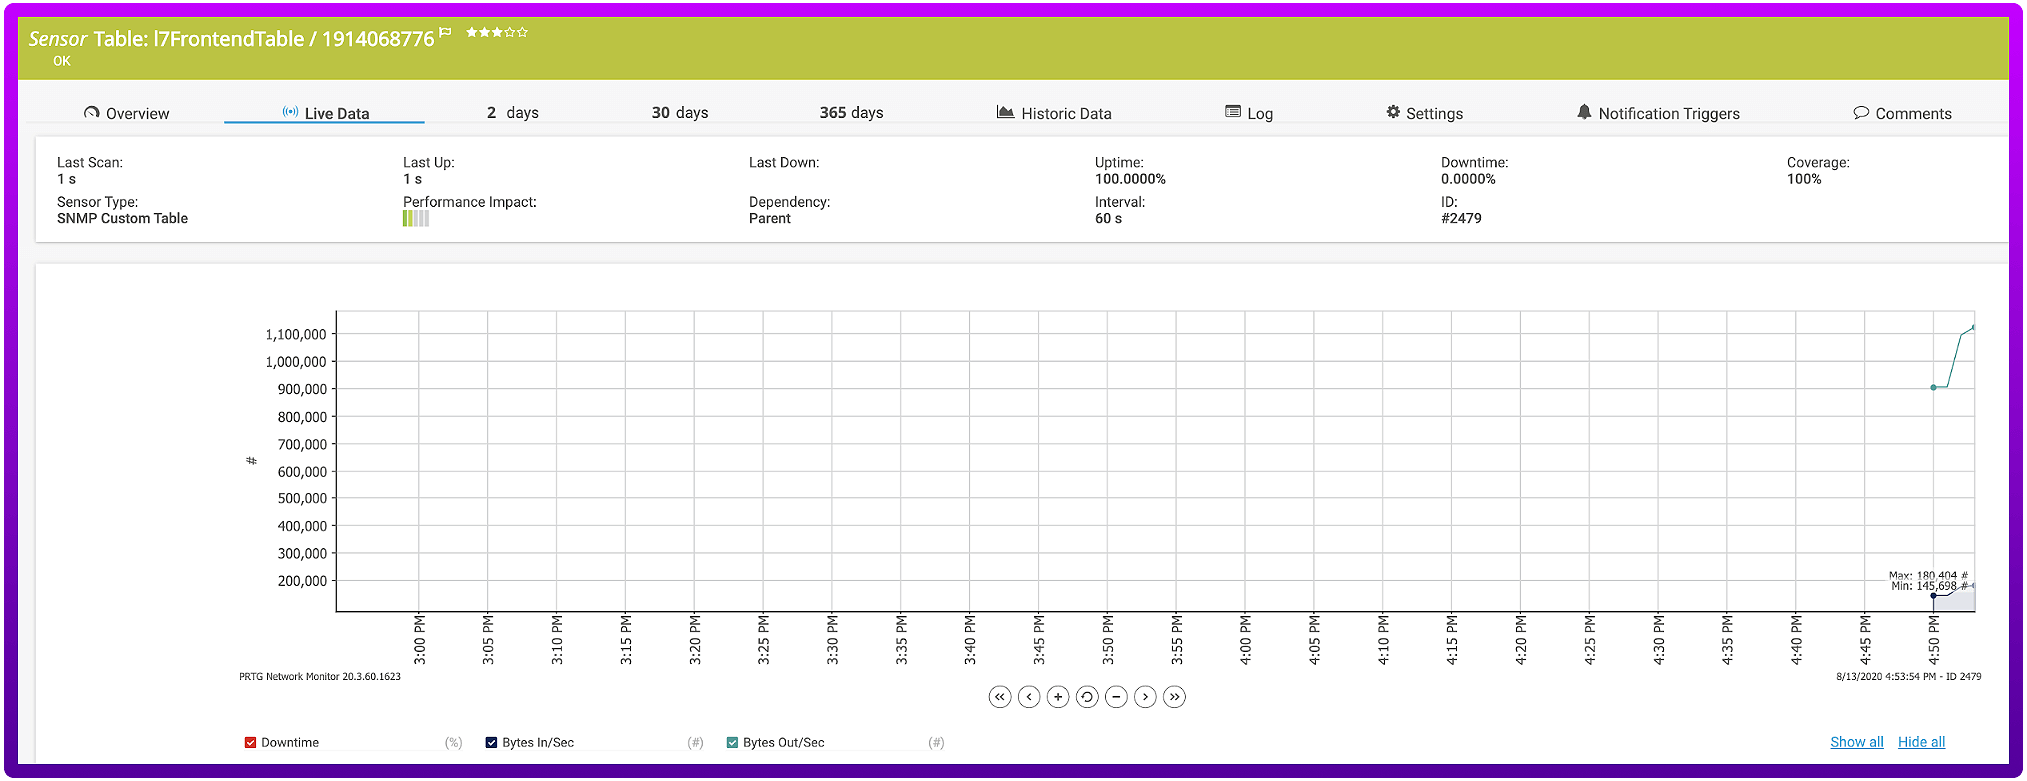Image resolution: width=2027 pixels, height=781 pixels.
Task: Toggle the Bytes Out/Sec channel checkbox
Action: coord(732,742)
